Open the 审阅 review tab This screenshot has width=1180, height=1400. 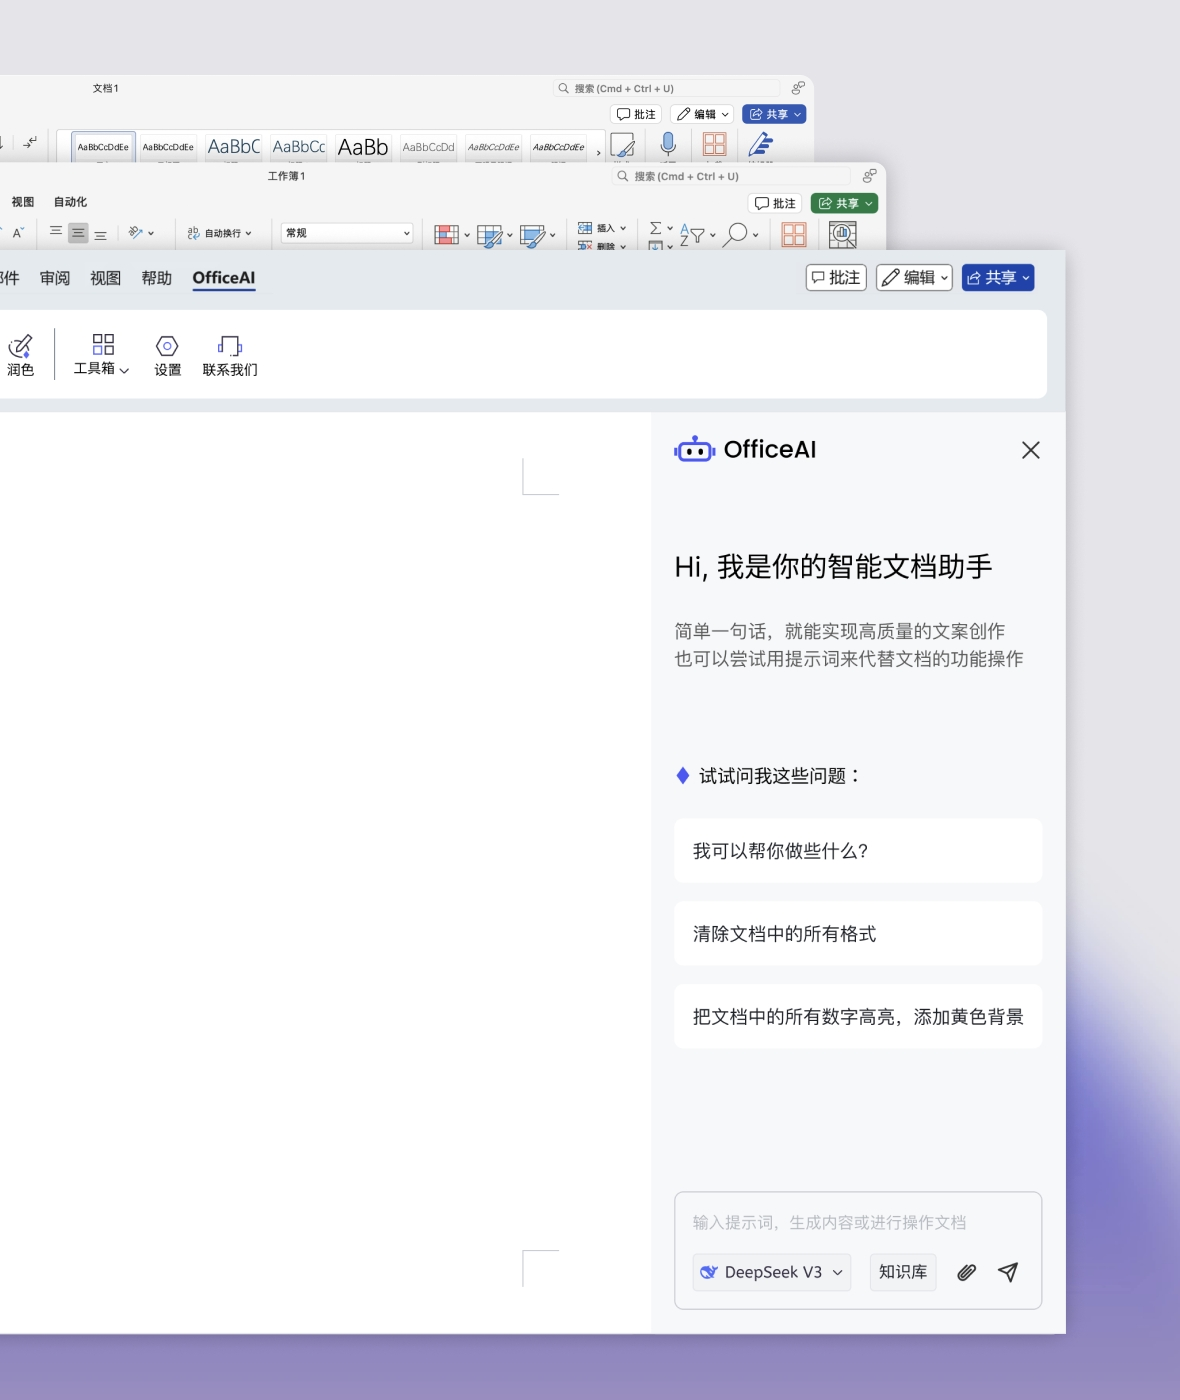55,278
